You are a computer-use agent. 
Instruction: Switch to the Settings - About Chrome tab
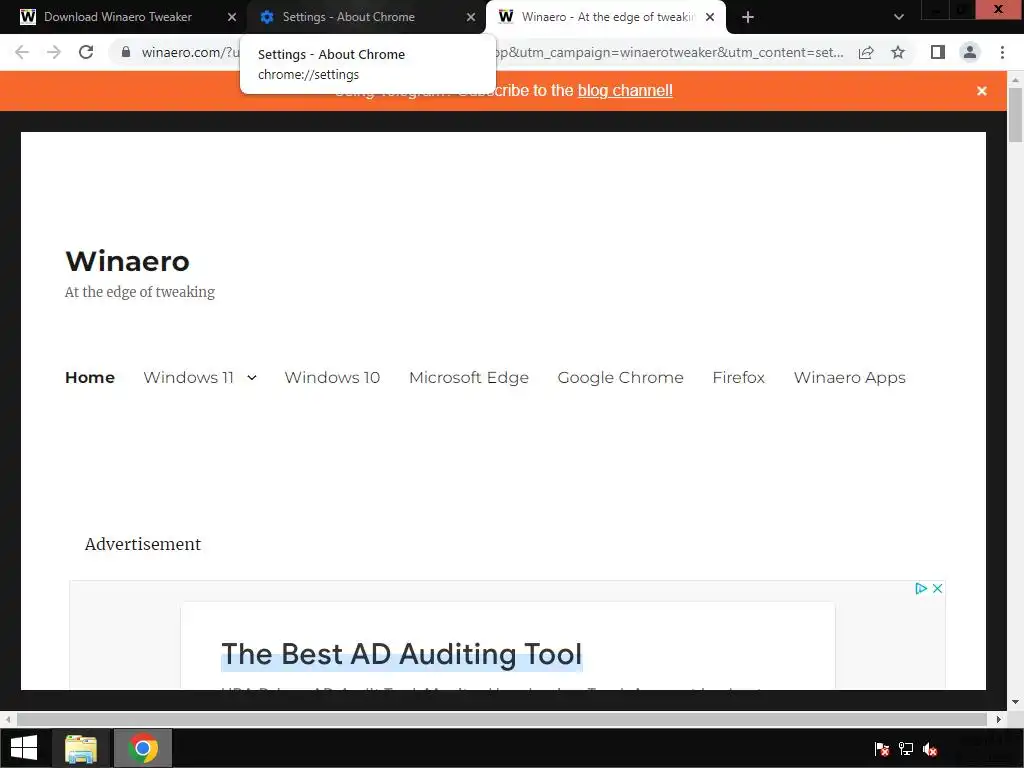[x=348, y=17]
